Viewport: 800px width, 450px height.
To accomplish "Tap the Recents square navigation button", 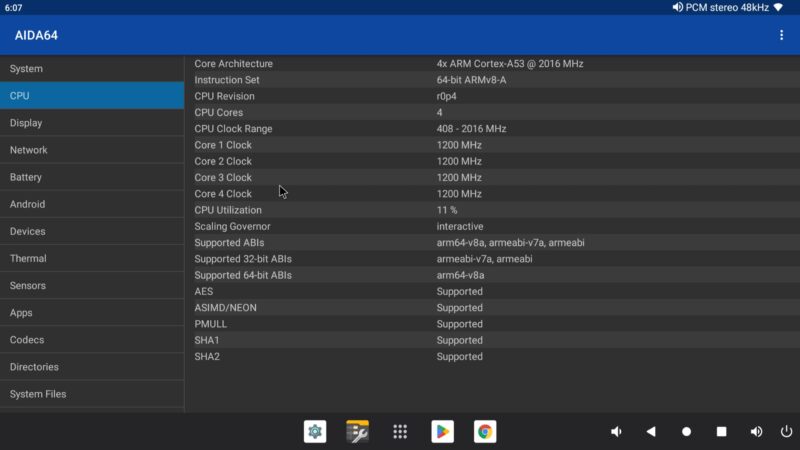I will [x=721, y=432].
